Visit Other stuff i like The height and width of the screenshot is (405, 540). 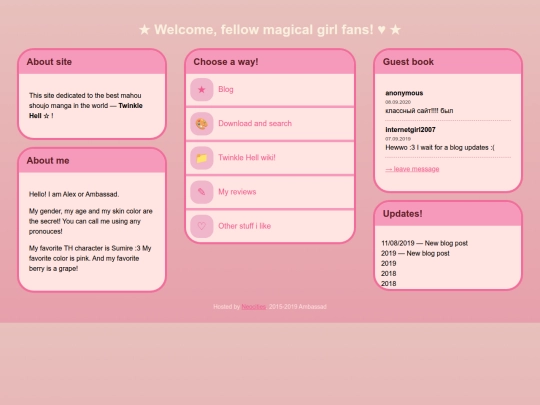coord(245,226)
